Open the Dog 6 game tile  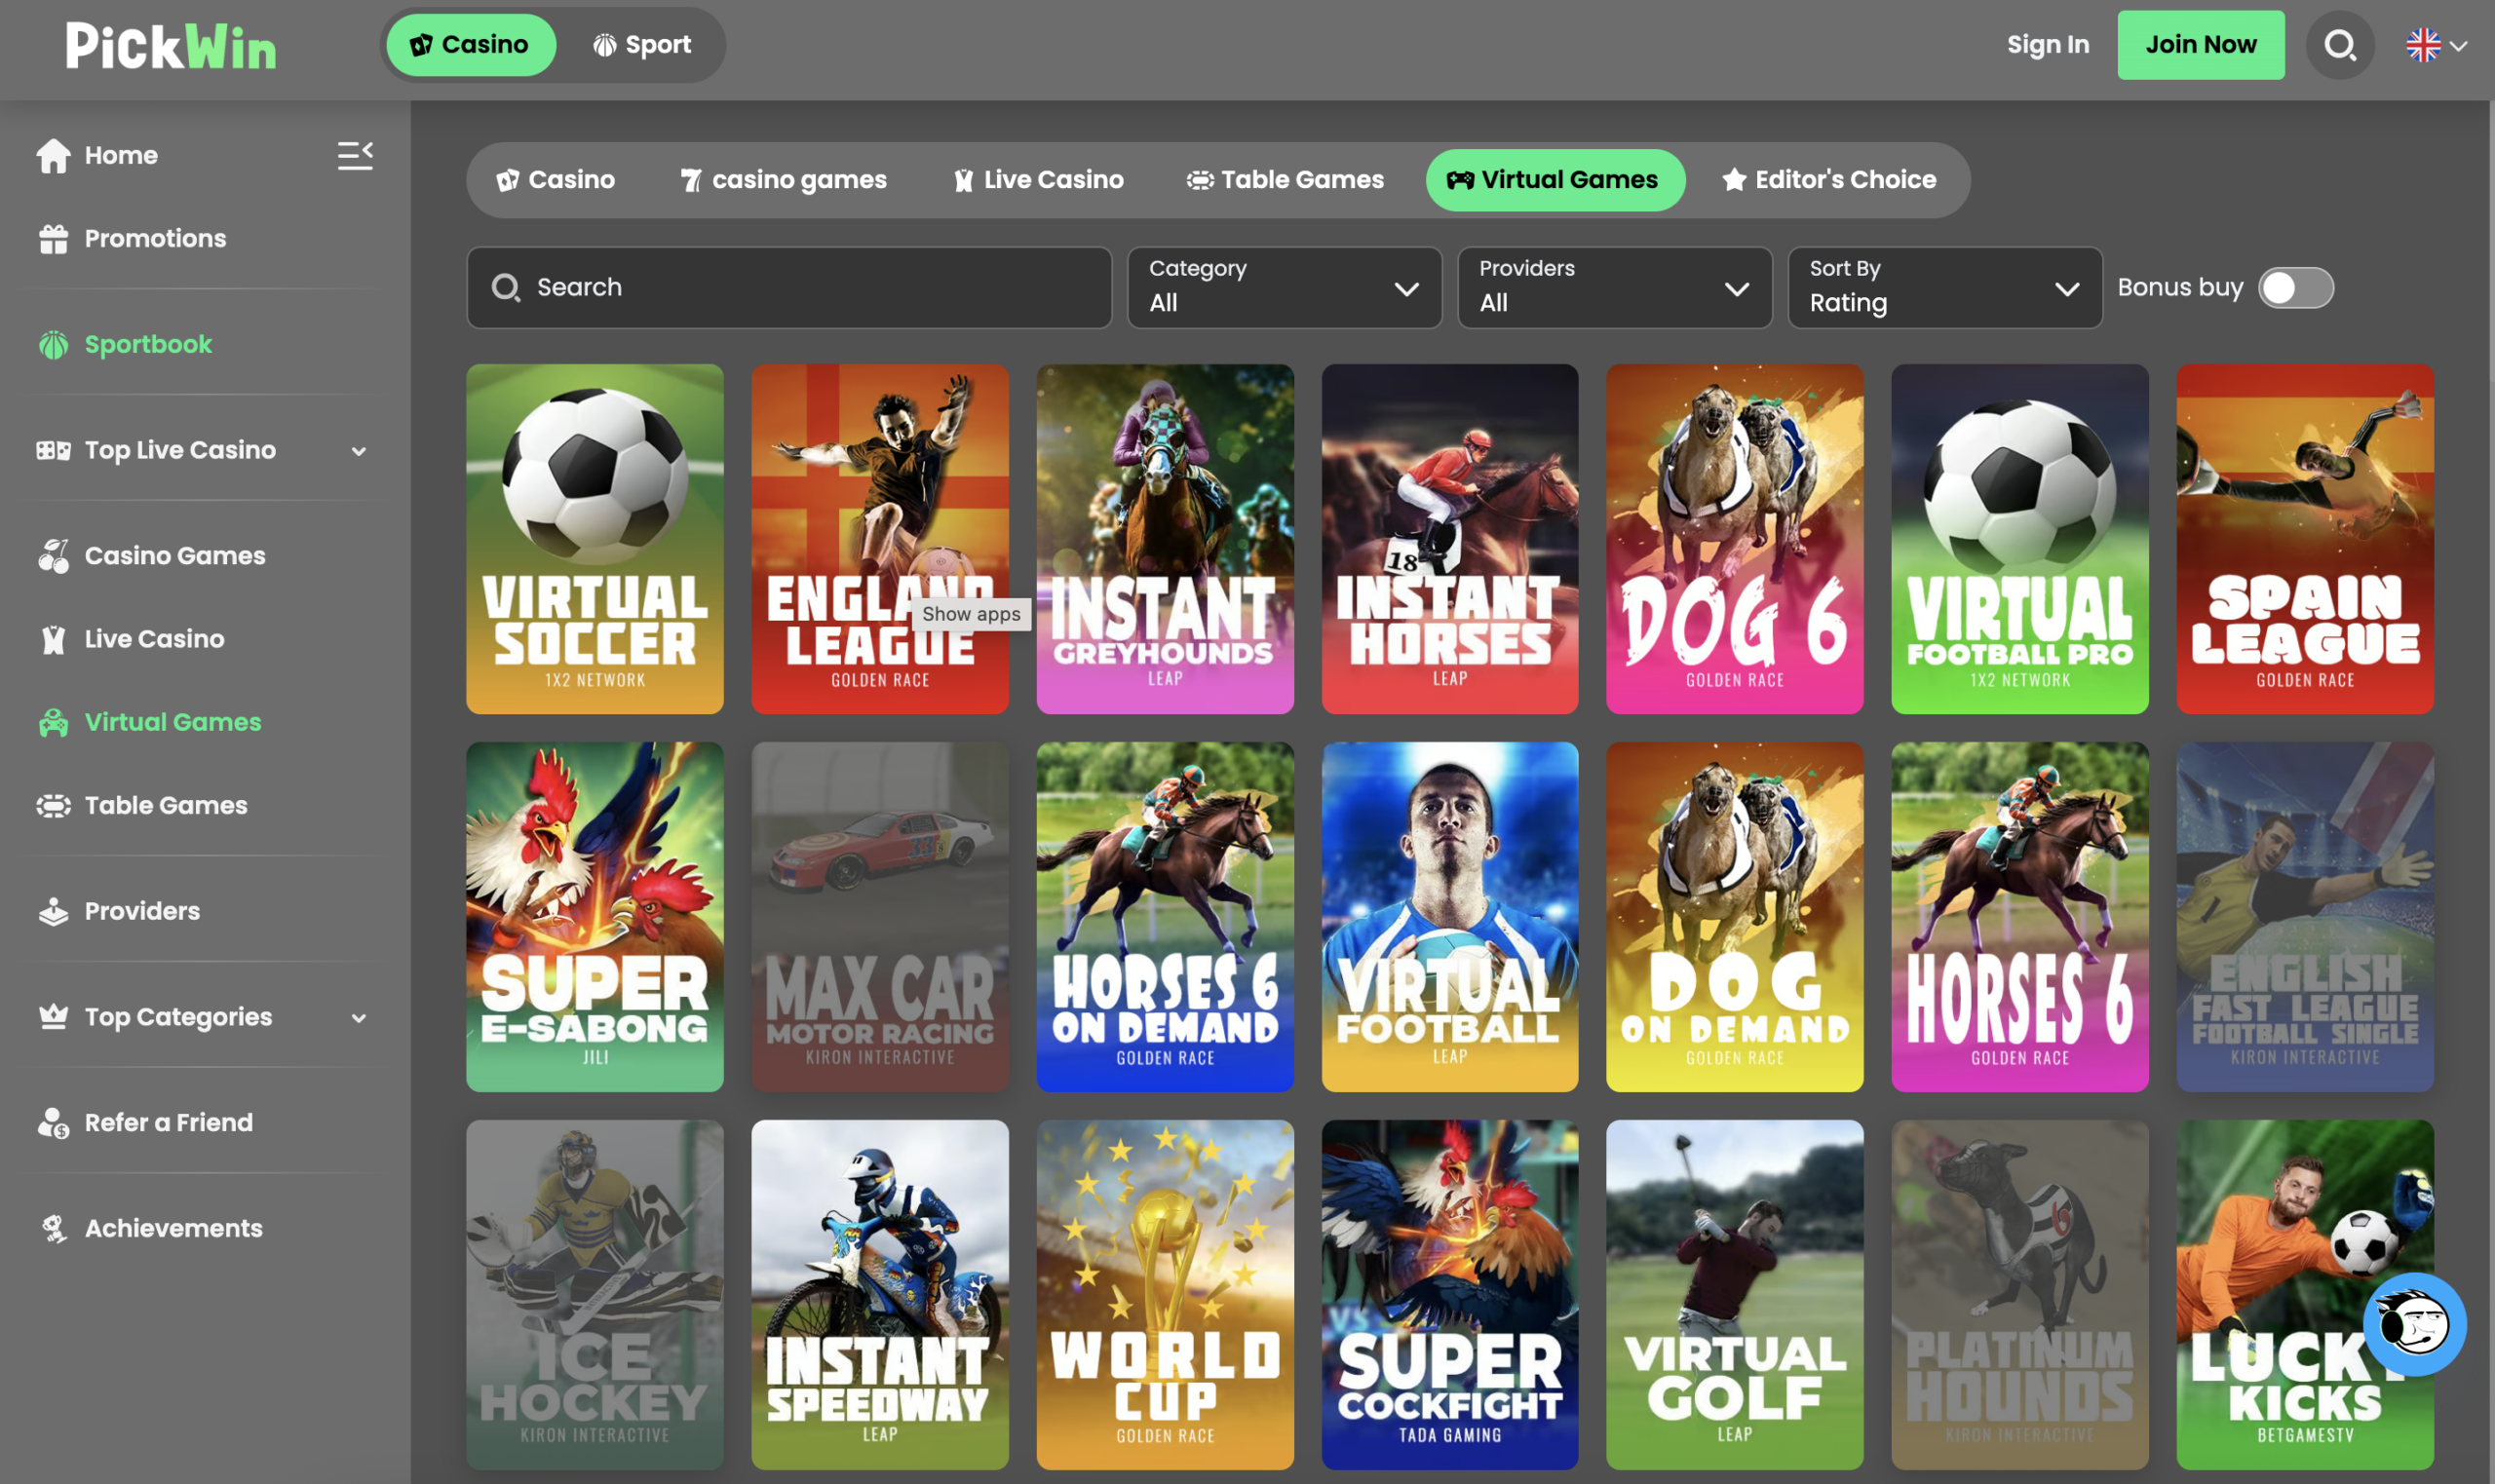(1734, 539)
